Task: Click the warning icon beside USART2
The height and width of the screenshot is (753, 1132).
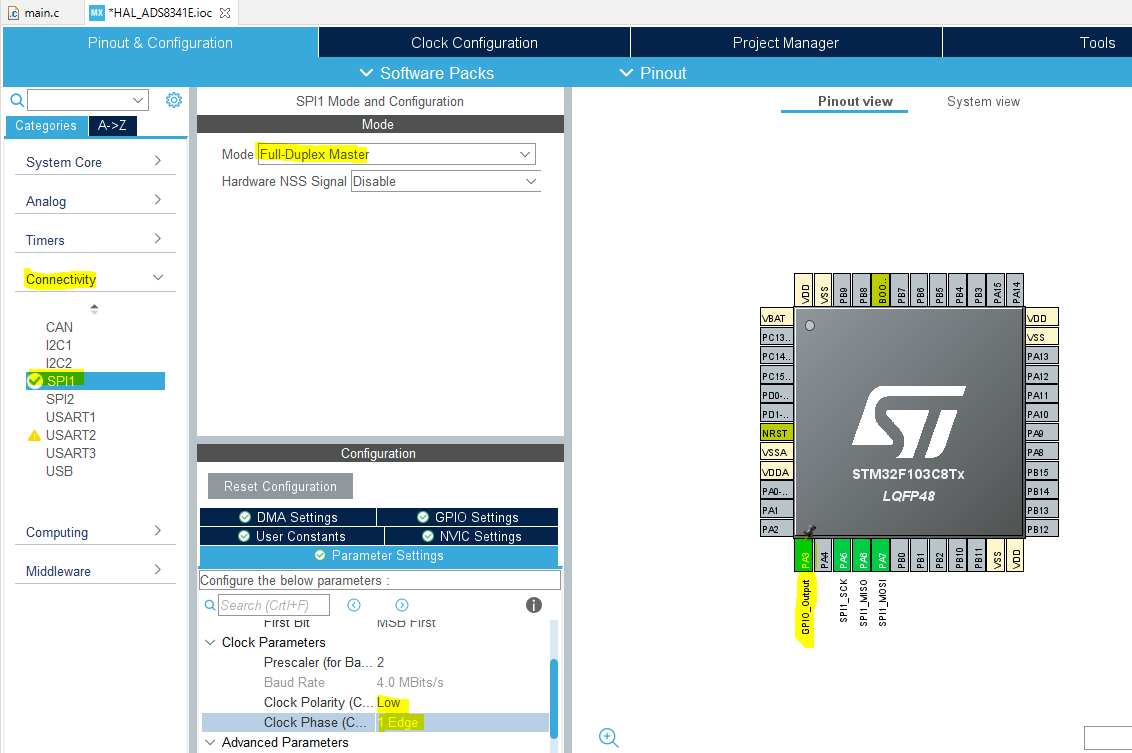Action: (34, 435)
